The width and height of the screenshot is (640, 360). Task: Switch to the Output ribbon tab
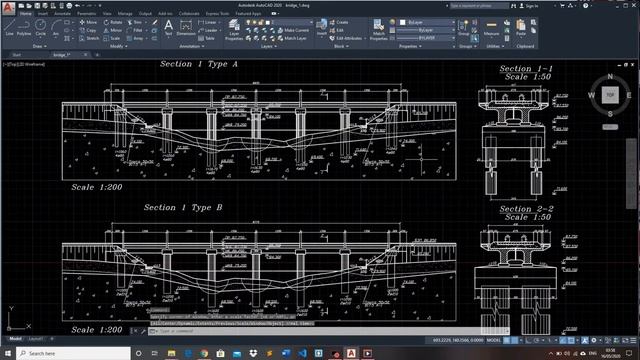pyautogui.click(x=145, y=13)
